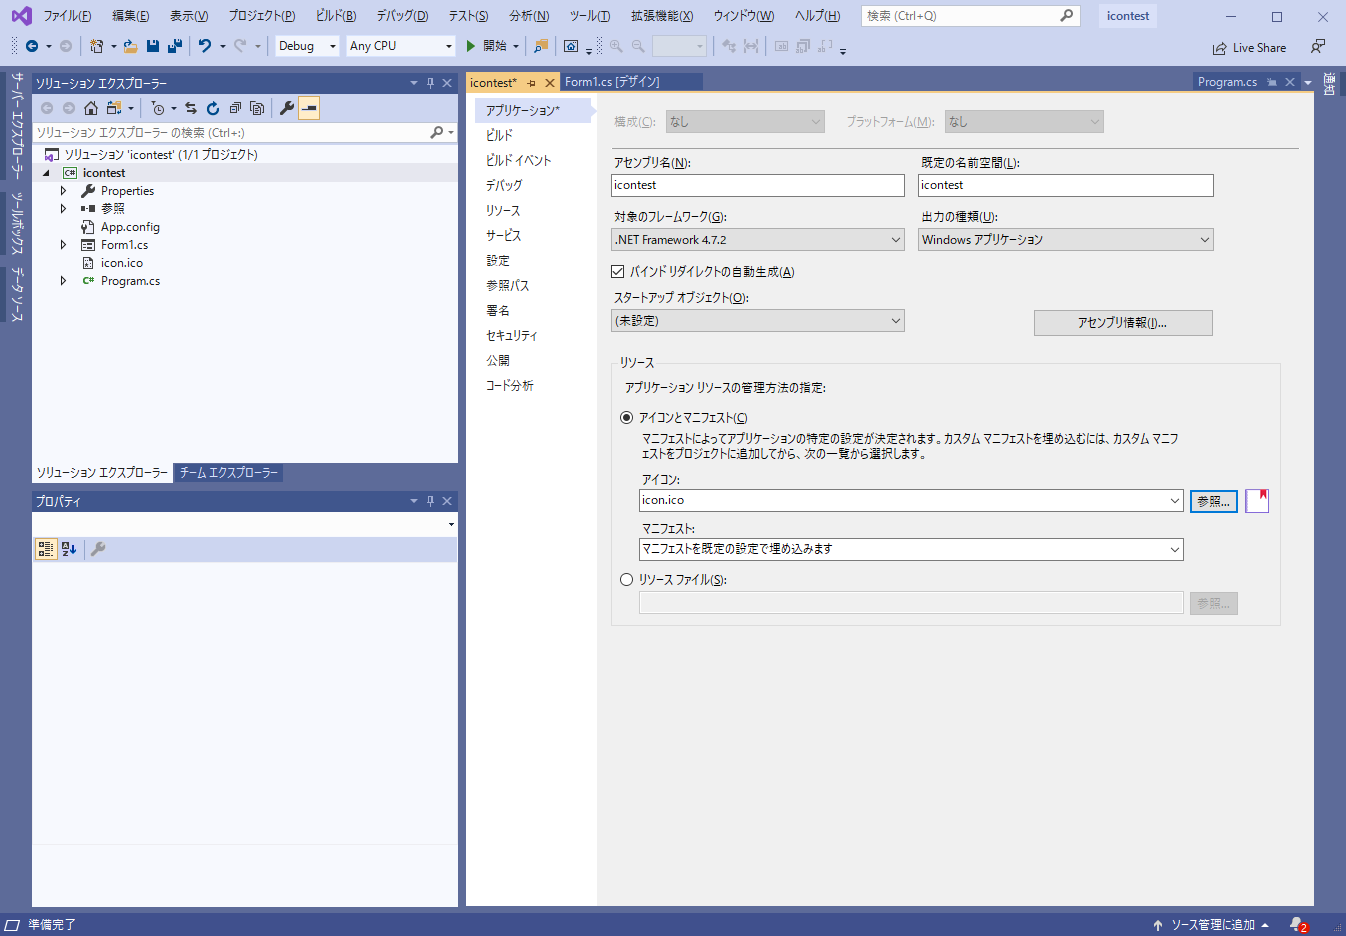Switch views icon in Solution Explorer toolbar
The height and width of the screenshot is (936, 1346).
[114, 108]
